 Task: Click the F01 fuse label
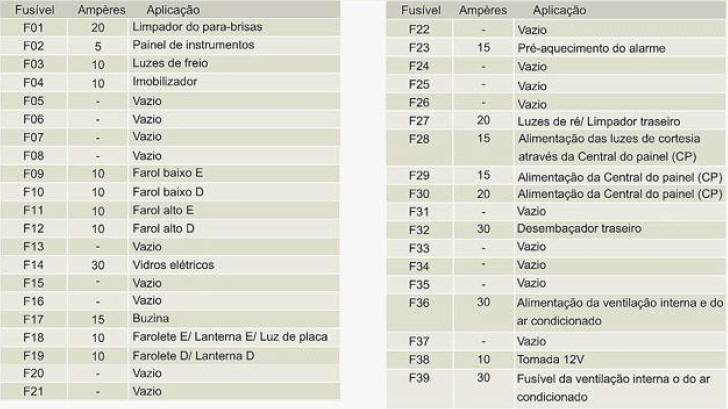32,27
